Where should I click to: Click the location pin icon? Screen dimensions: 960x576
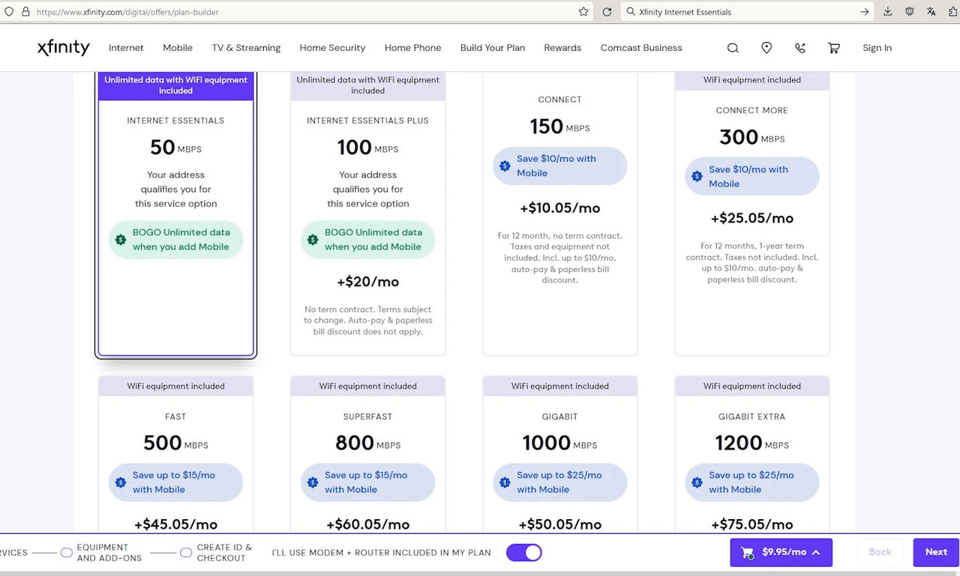click(x=766, y=48)
